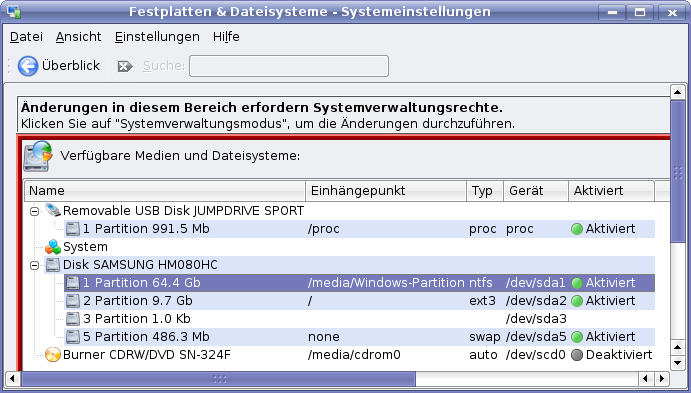The image size is (691, 393).
Task: Click the colorful System cubes icon
Action: tap(53, 247)
